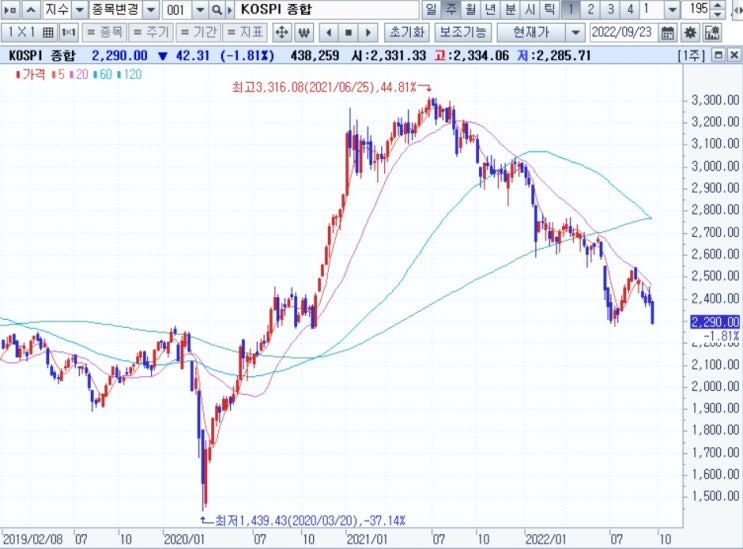Click the 20-period moving average legend
The width and height of the screenshot is (743, 549).
(79, 74)
